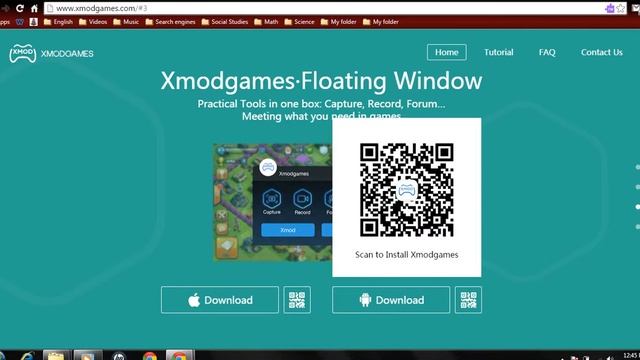This screenshot has height=360, width=640.
Task: Reload the page with the refresh icon
Action: tap(20, 8)
